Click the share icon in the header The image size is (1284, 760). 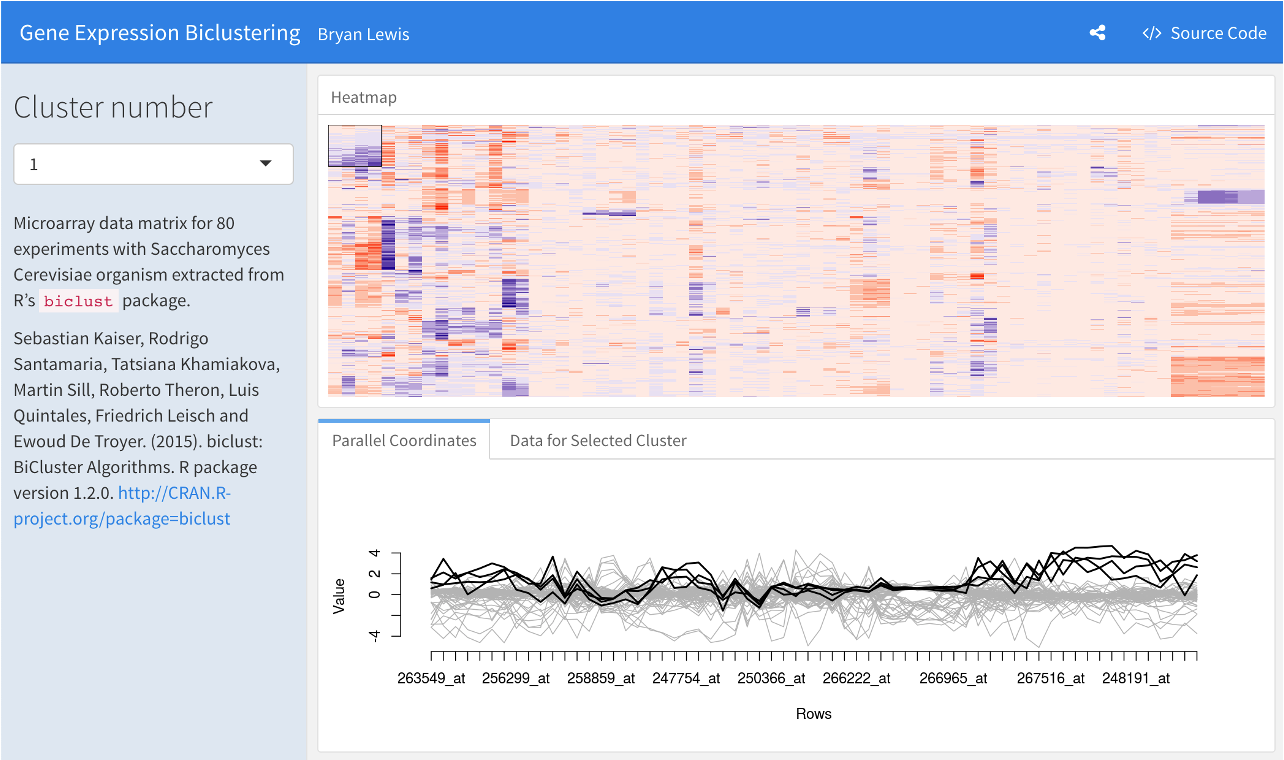pos(1097,33)
